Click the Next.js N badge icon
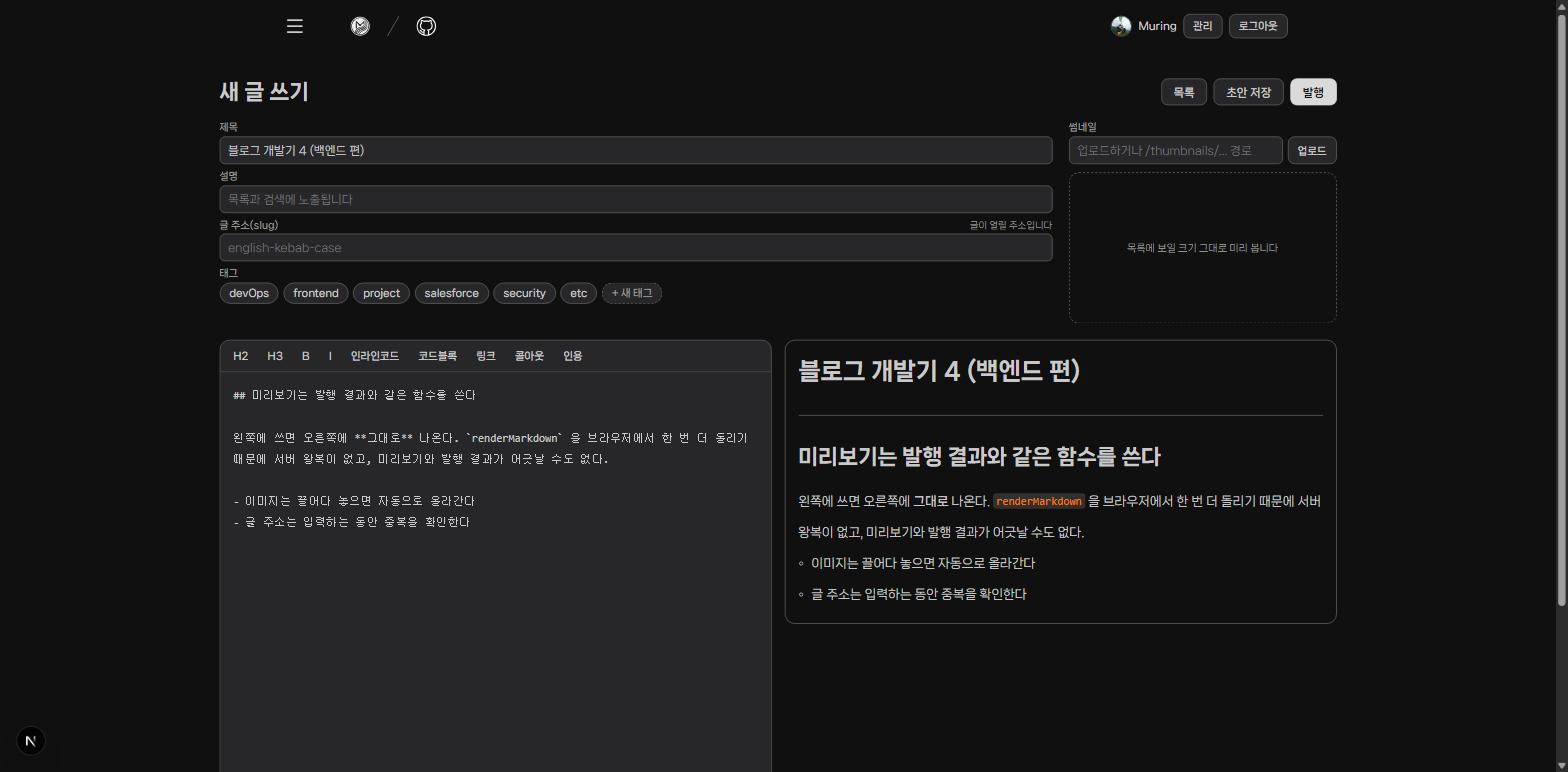The image size is (1568, 772). pos(31,741)
